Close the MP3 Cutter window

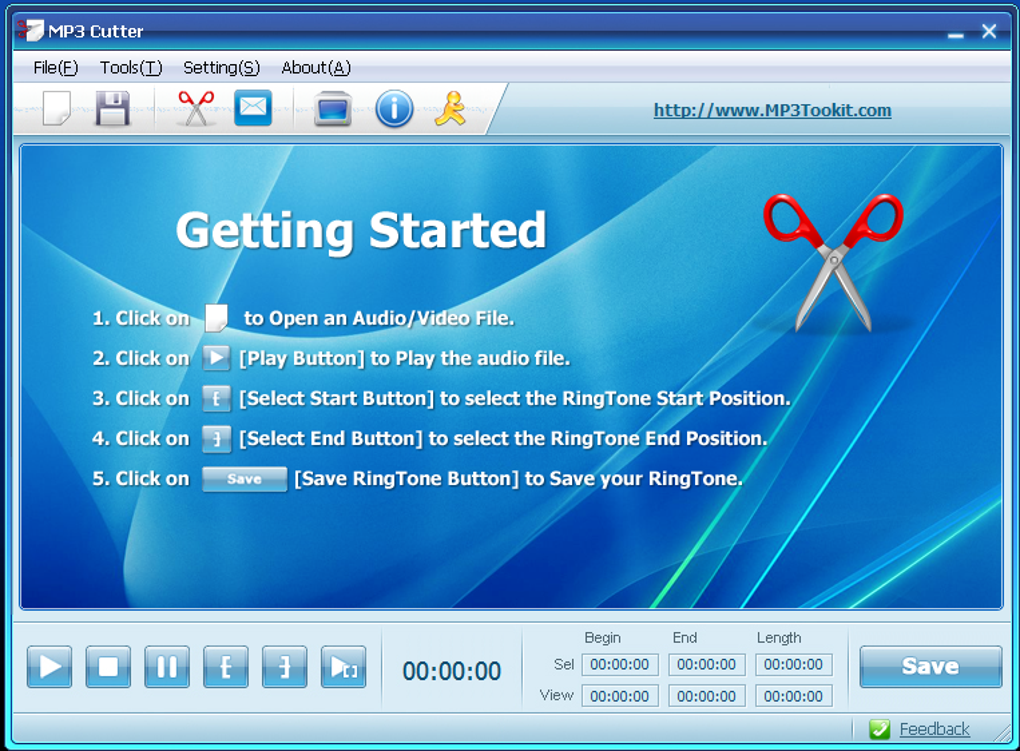[x=989, y=31]
